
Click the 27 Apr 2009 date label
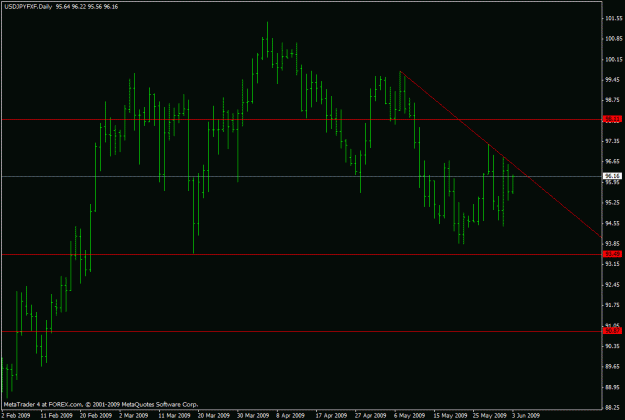370,415
